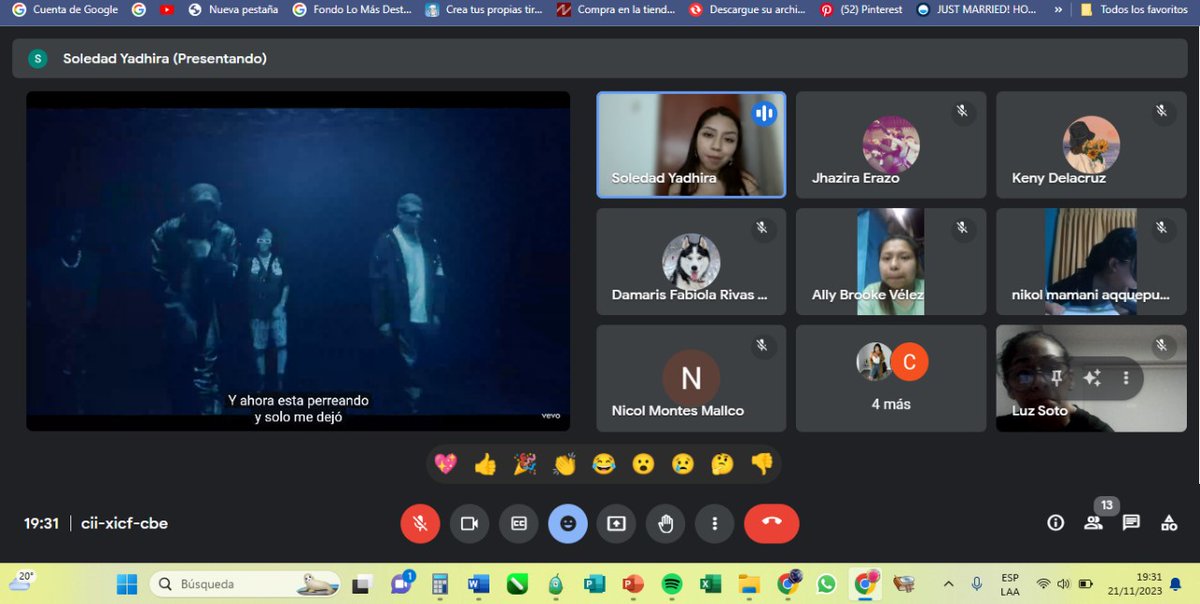Click the present screen button

pos(616,523)
